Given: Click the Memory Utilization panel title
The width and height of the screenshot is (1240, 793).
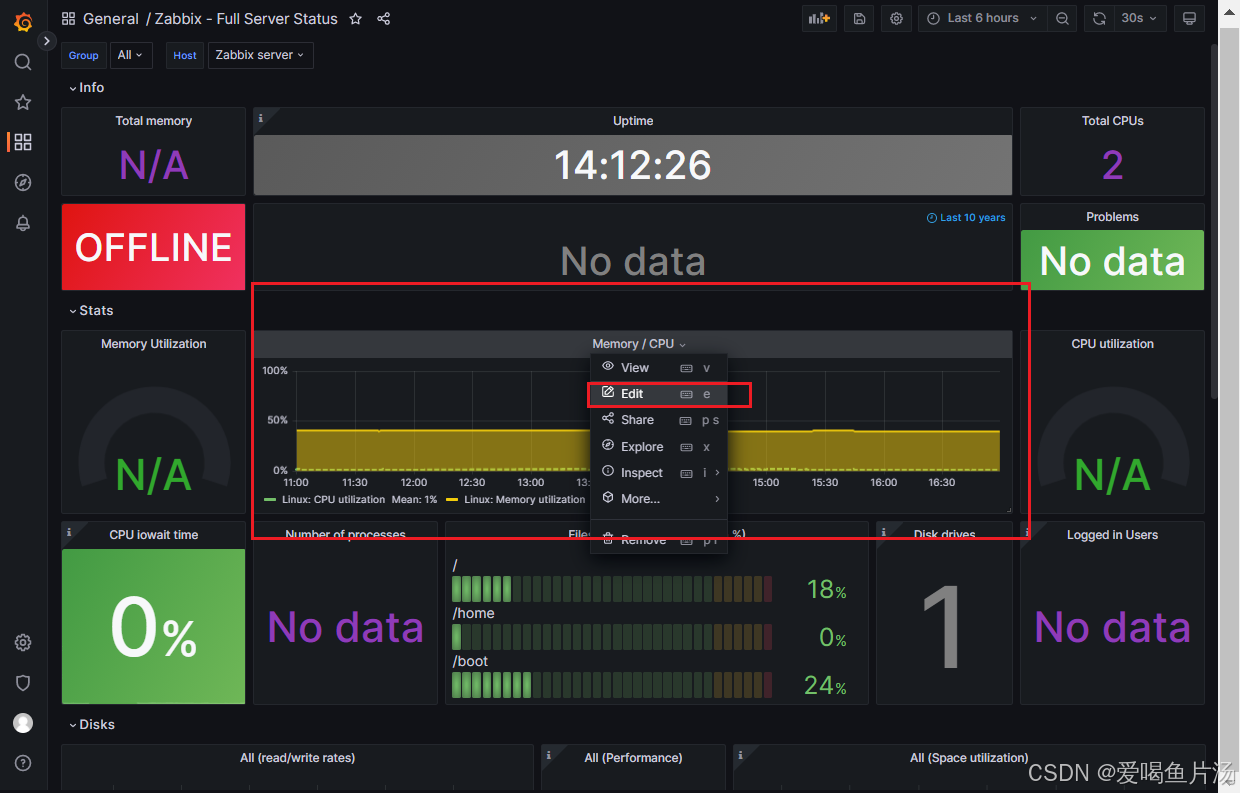Looking at the screenshot, I should (153, 344).
